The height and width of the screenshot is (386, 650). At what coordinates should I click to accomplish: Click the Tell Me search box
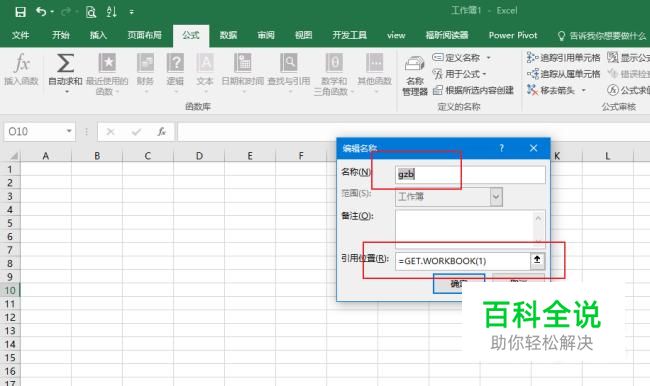(602, 36)
